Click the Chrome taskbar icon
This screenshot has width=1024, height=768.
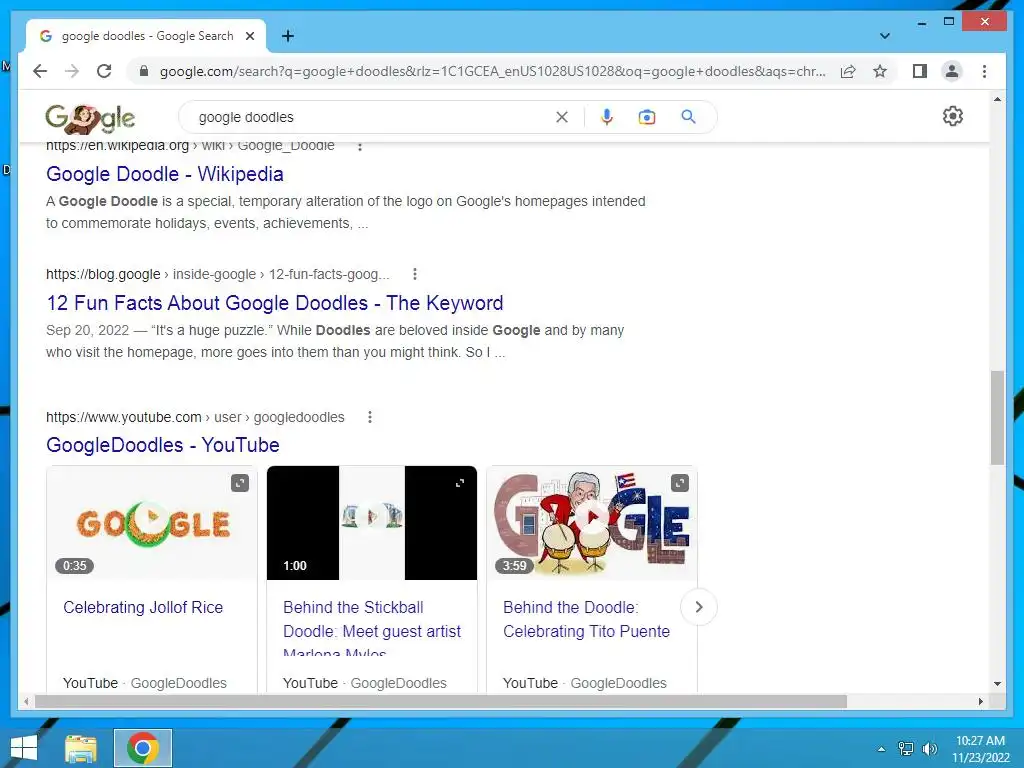click(x=143, y=748)
